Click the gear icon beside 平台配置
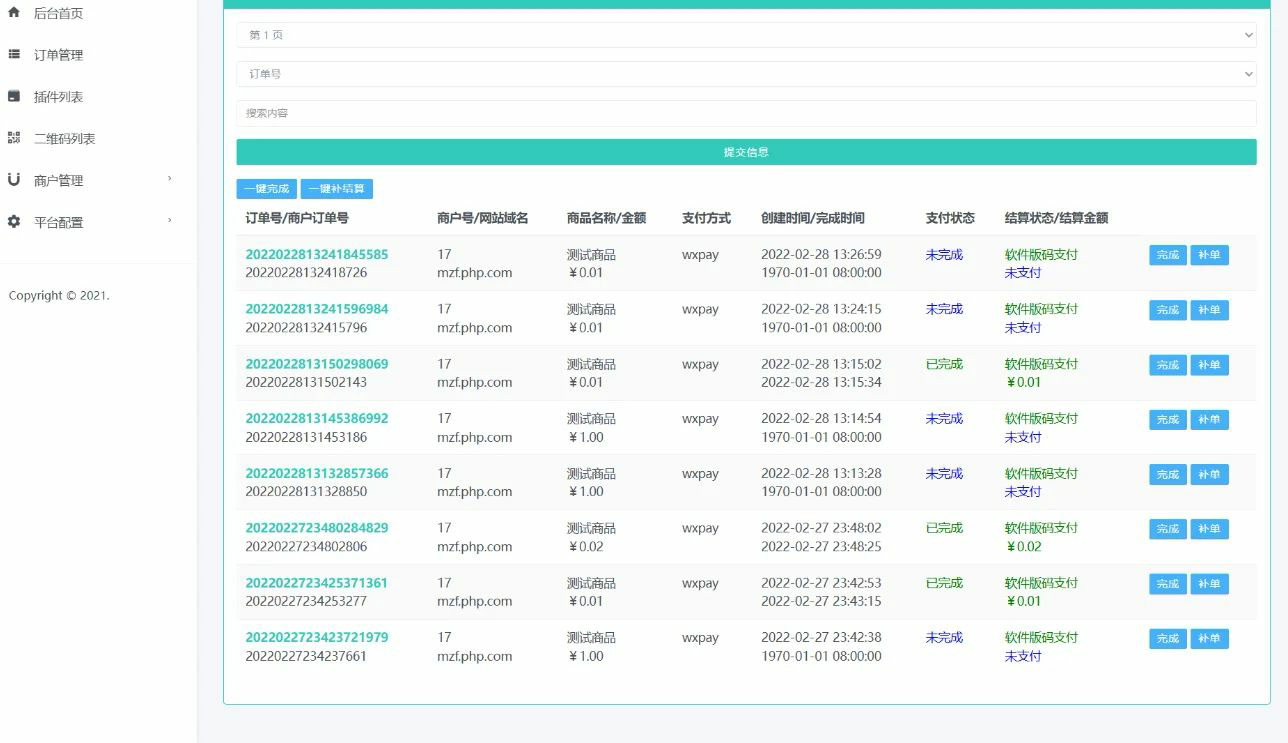This screenshot has width=1288, height=743. 14,222
